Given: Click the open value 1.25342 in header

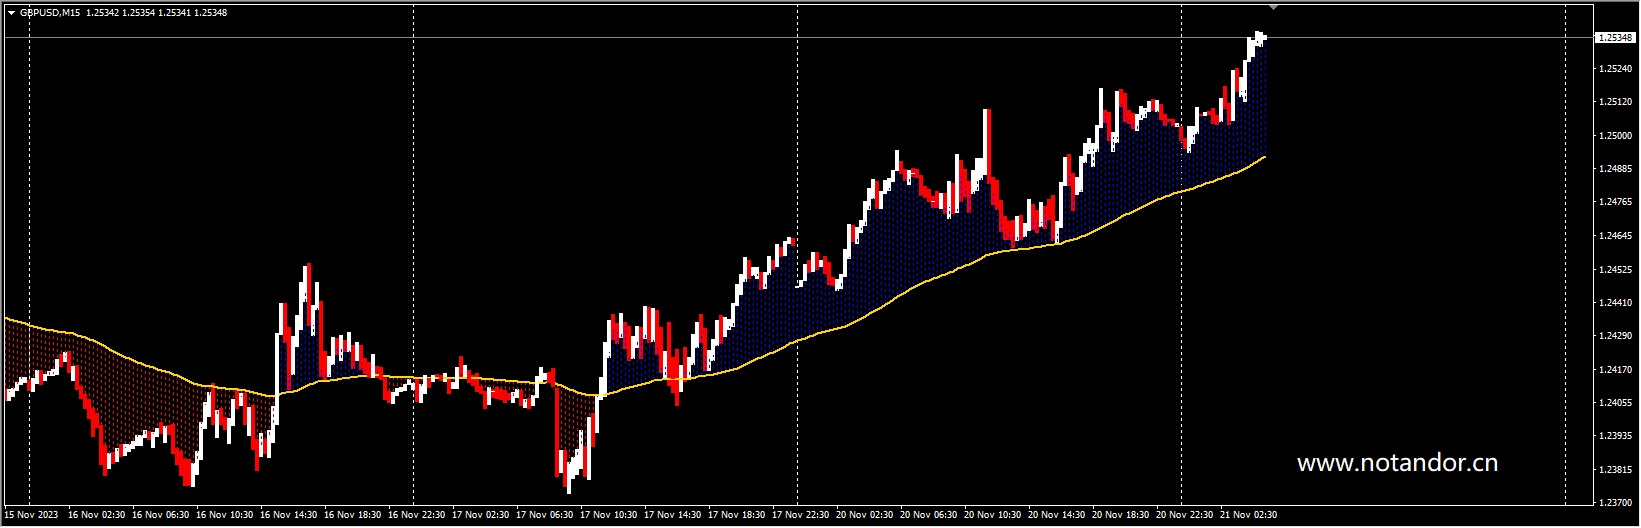Looking at the screenshot, I should pyautogui.click(x=102, y=13).
